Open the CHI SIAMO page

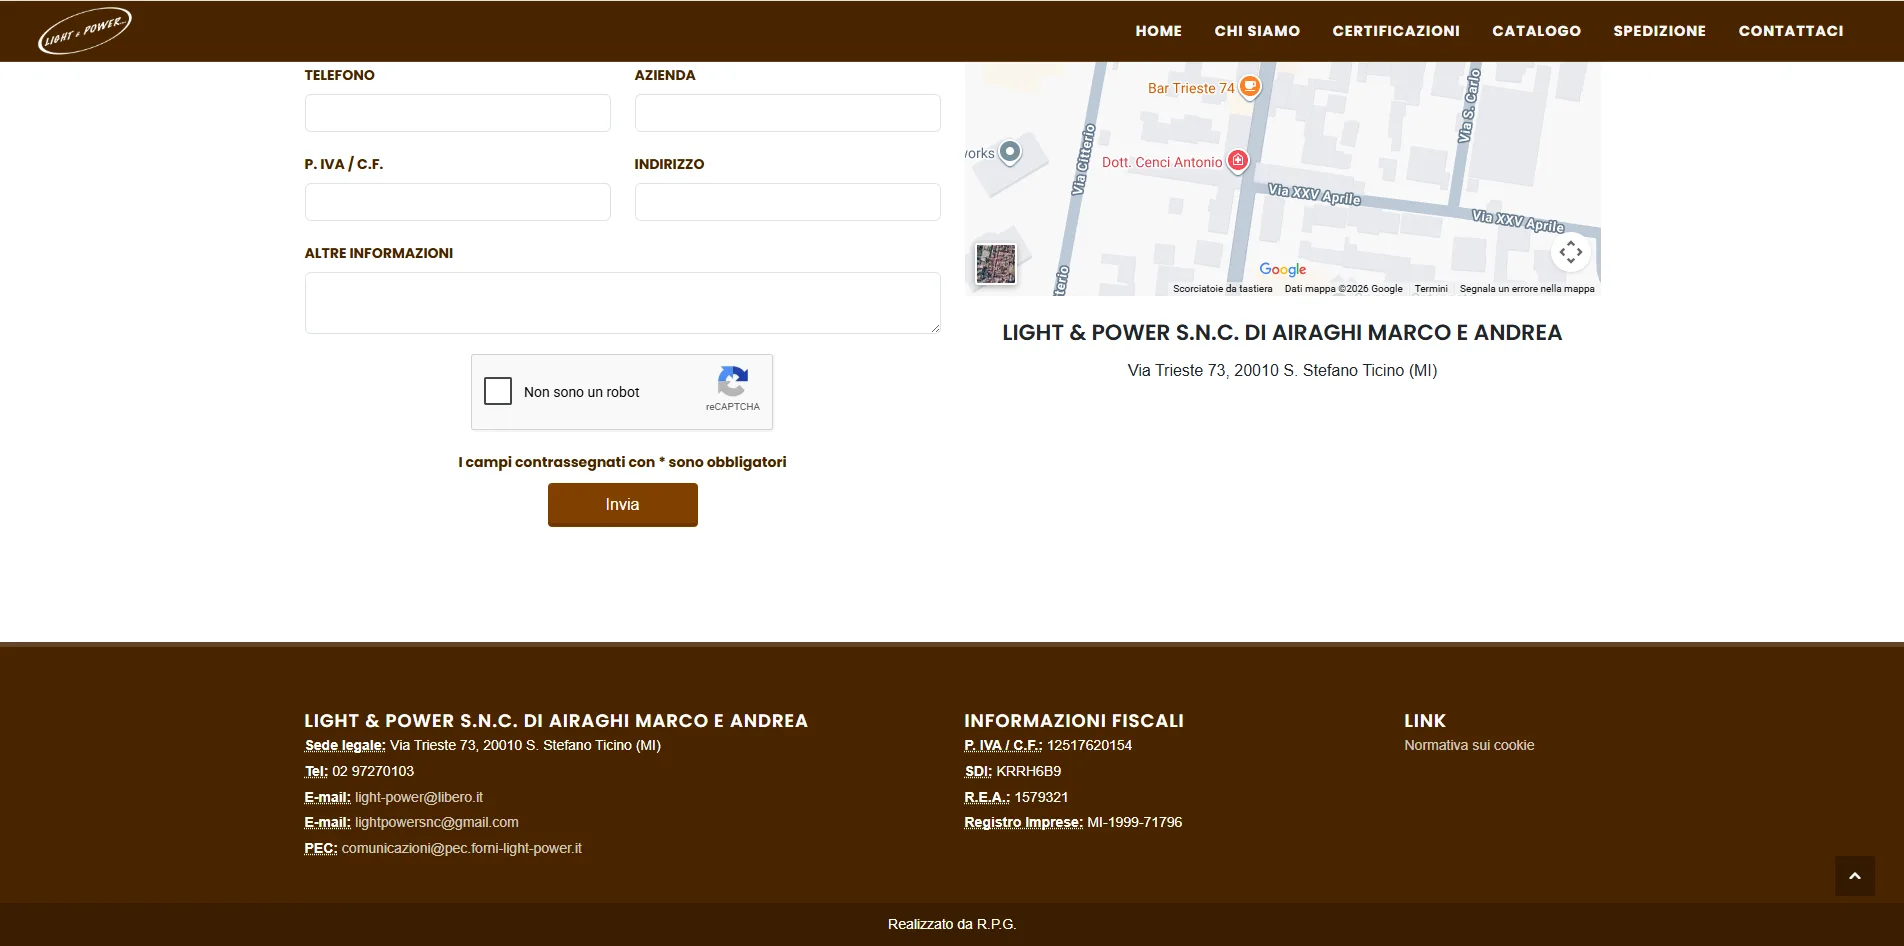[1257, 31]
